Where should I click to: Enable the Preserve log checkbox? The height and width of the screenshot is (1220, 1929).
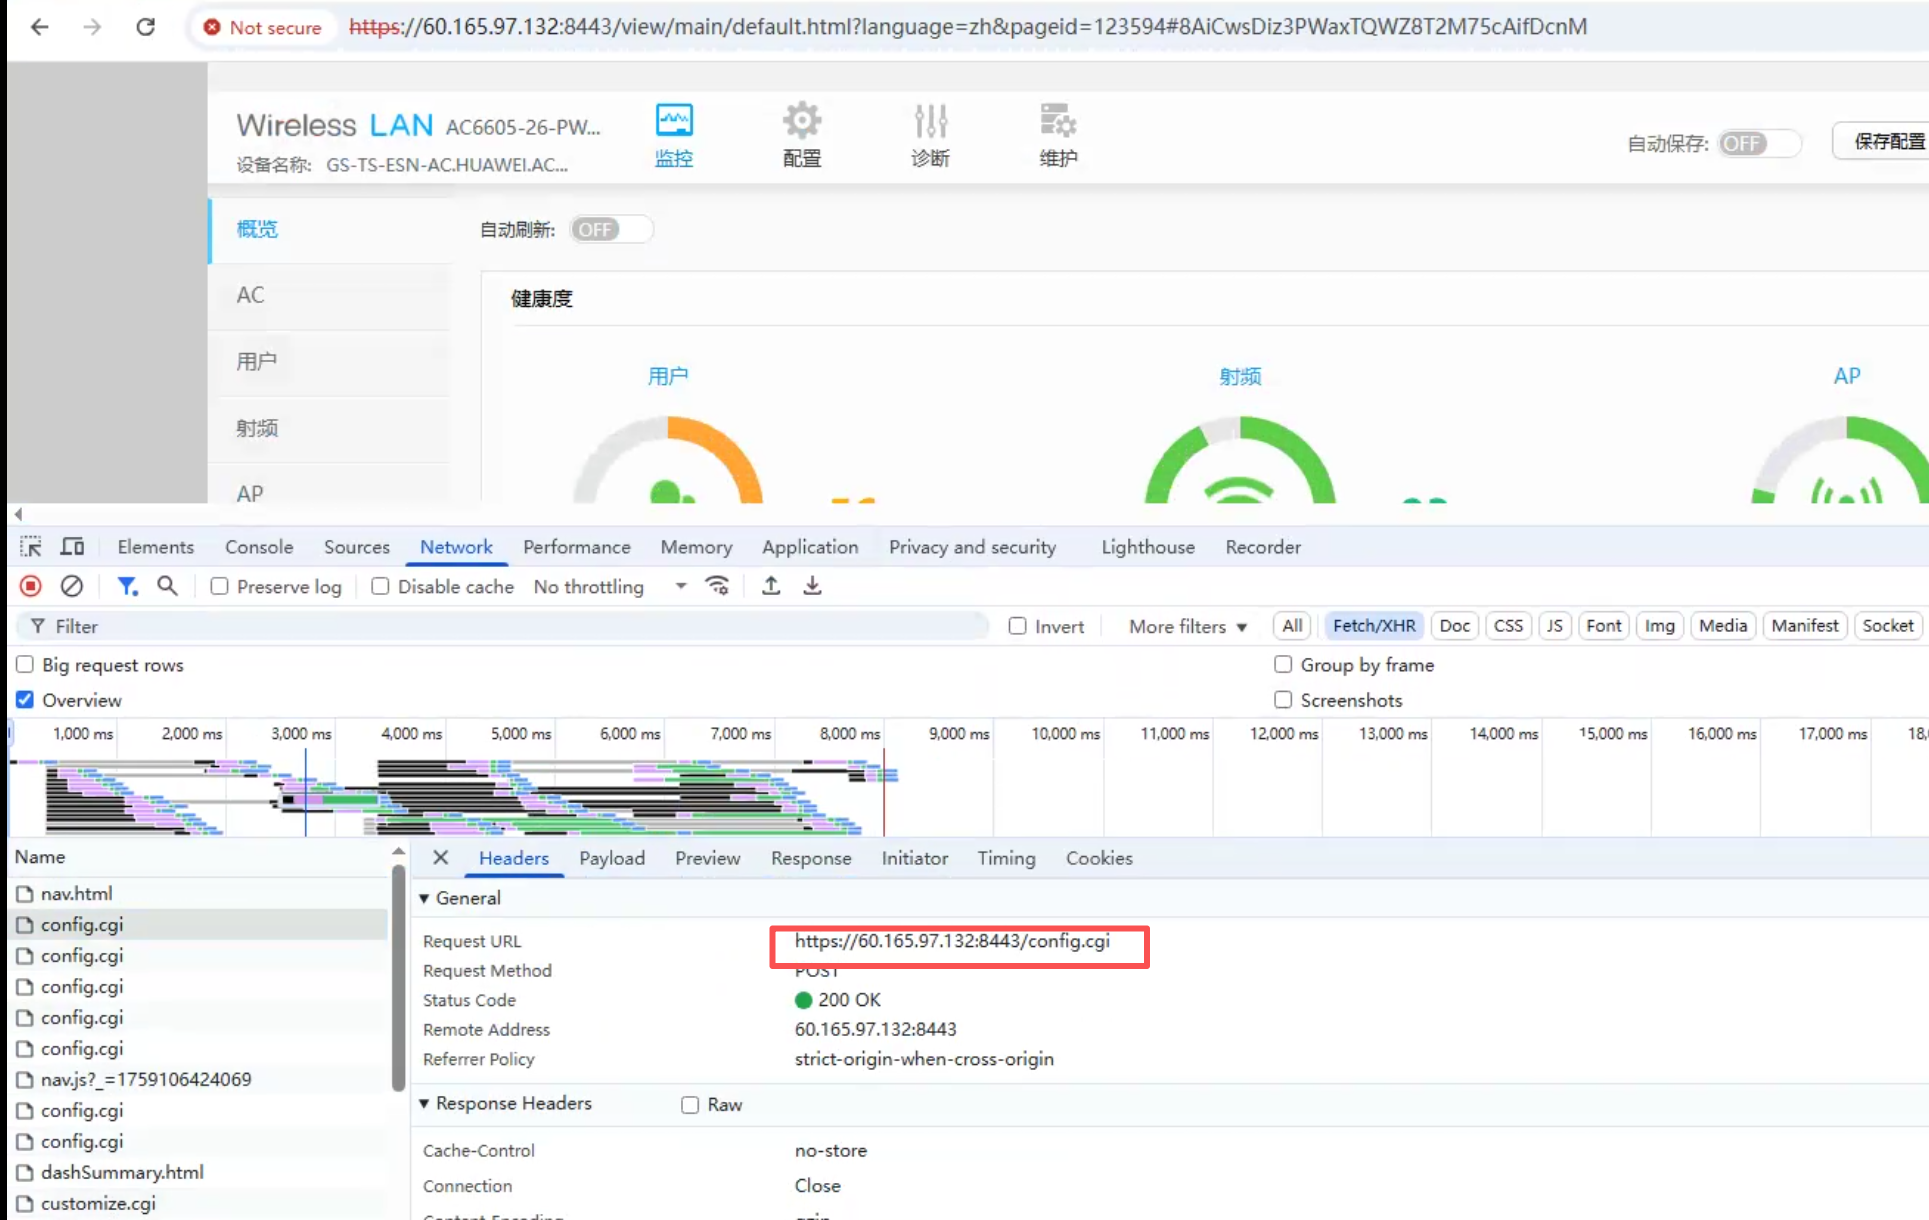(220, 587)
